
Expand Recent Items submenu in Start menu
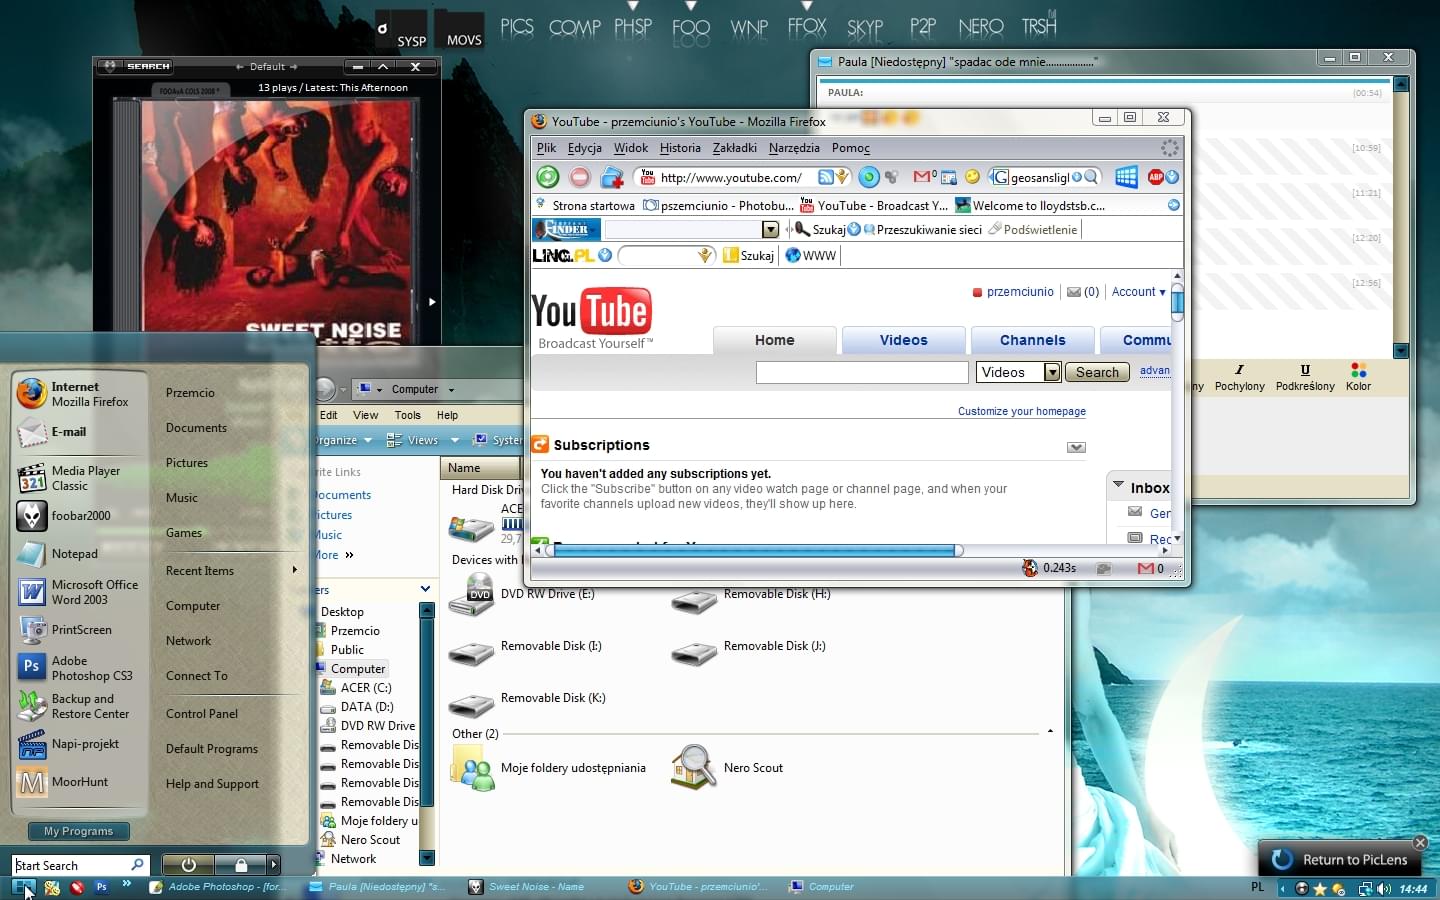point(294,570)
